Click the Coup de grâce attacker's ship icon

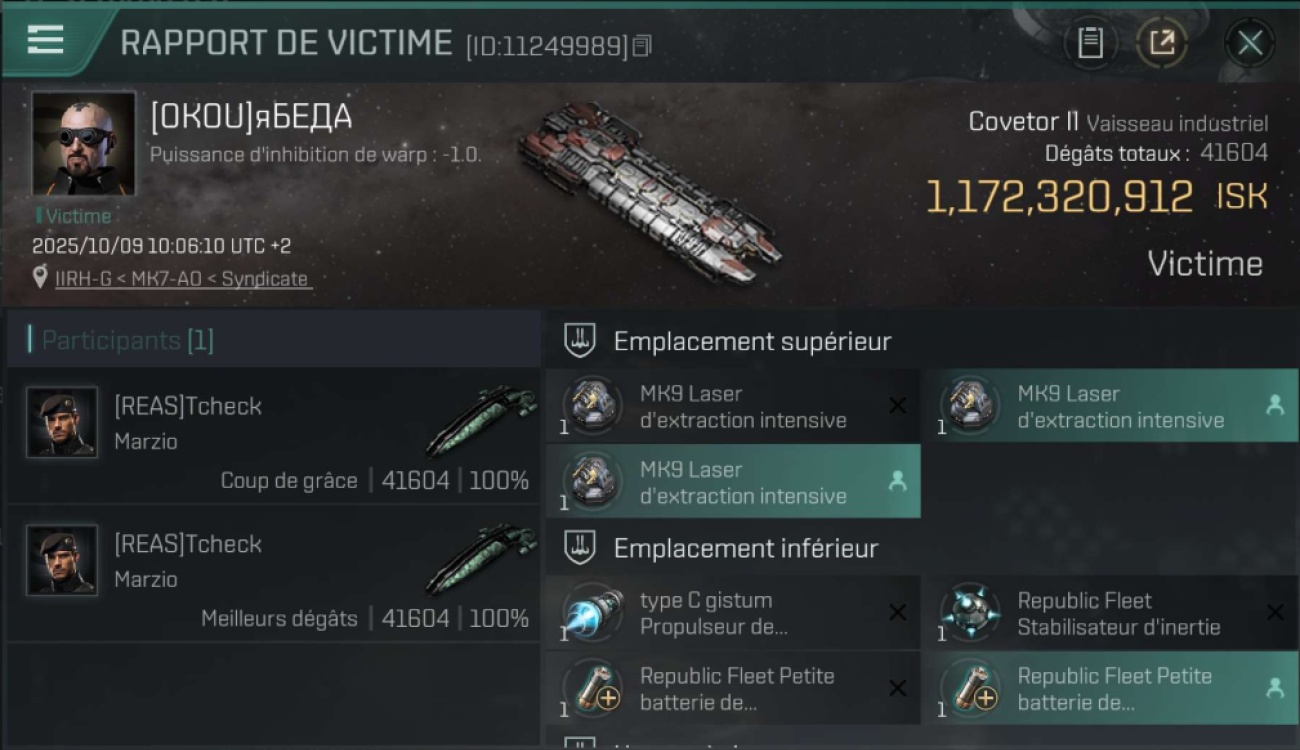[481, 421]
